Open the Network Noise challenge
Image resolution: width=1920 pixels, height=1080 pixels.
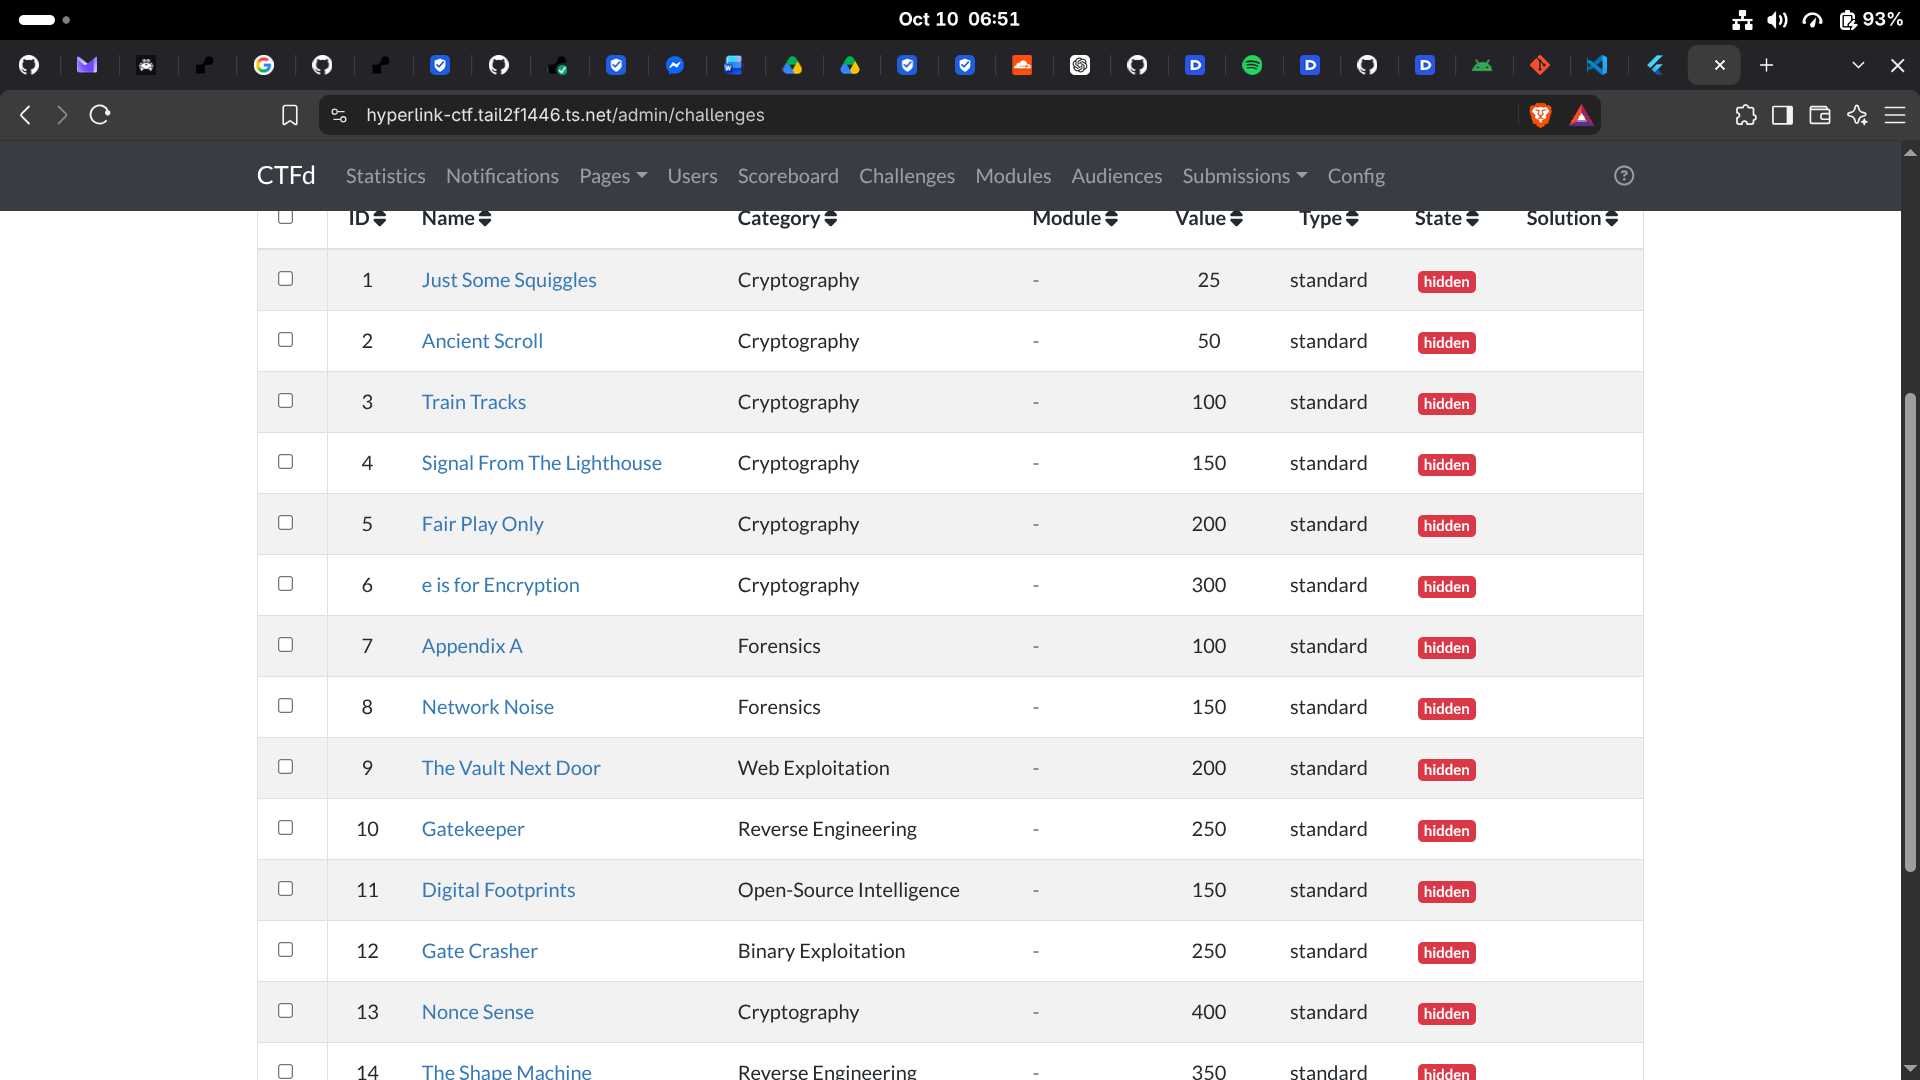point(487,707)
